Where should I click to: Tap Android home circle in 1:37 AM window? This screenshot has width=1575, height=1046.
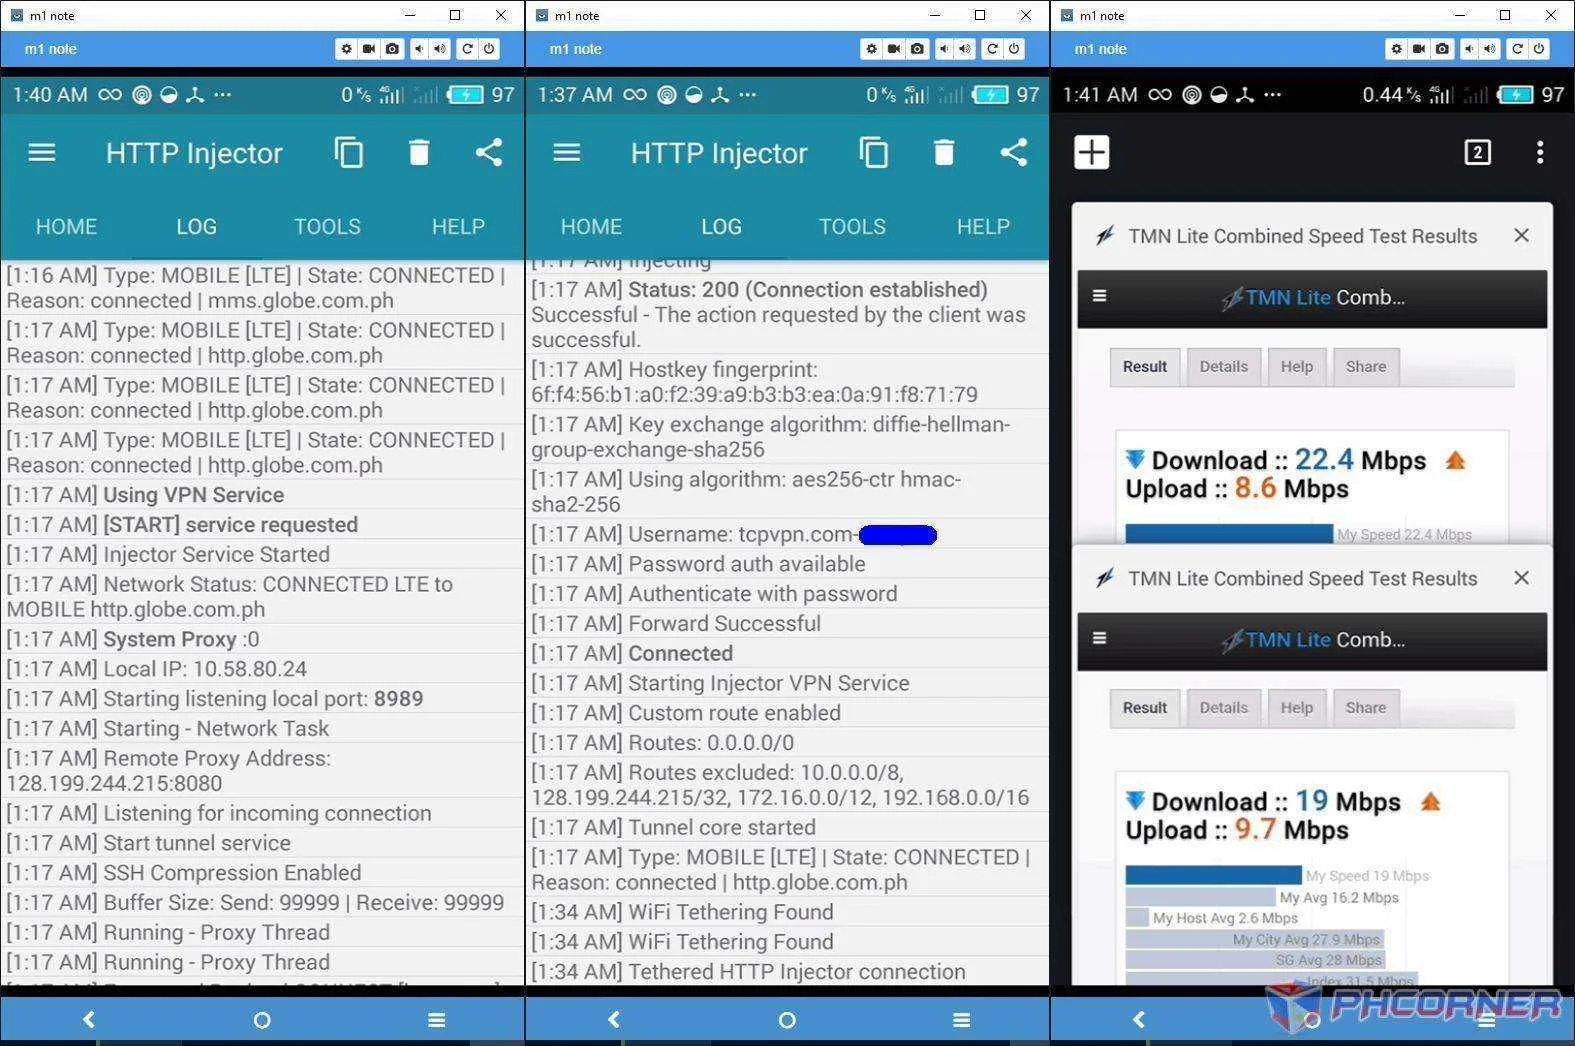[x=787, y=1019]
